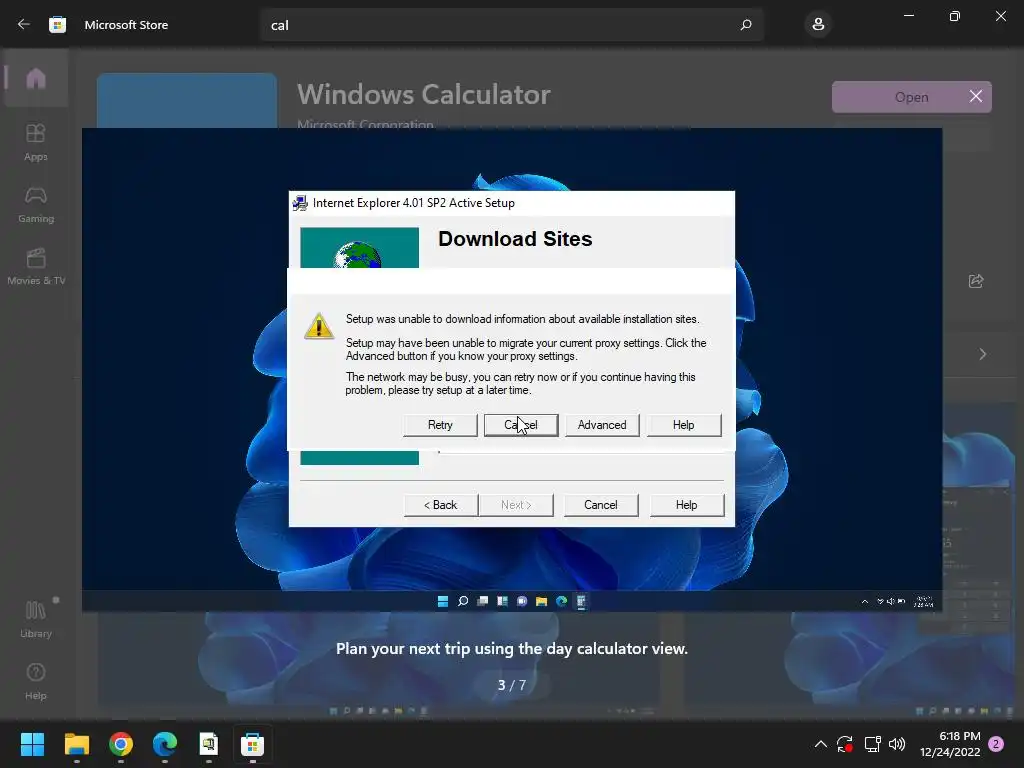Go back with the Microsoft Store back arrow
This screenshot has height=768, width=1024.
pos(24,25)
